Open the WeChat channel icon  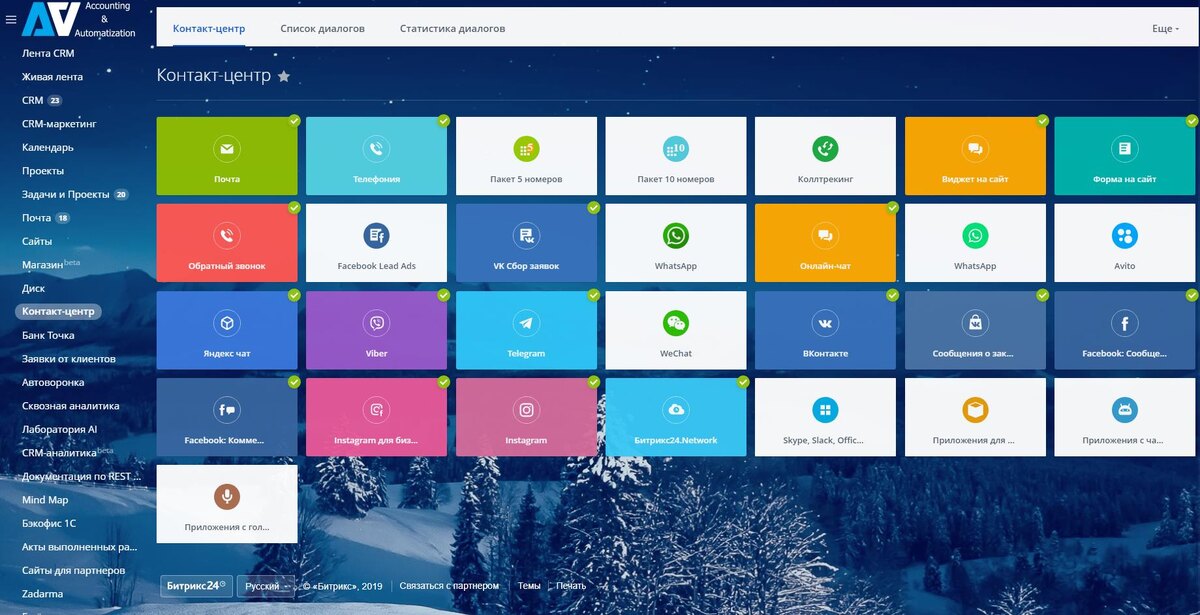pos(676,323)
